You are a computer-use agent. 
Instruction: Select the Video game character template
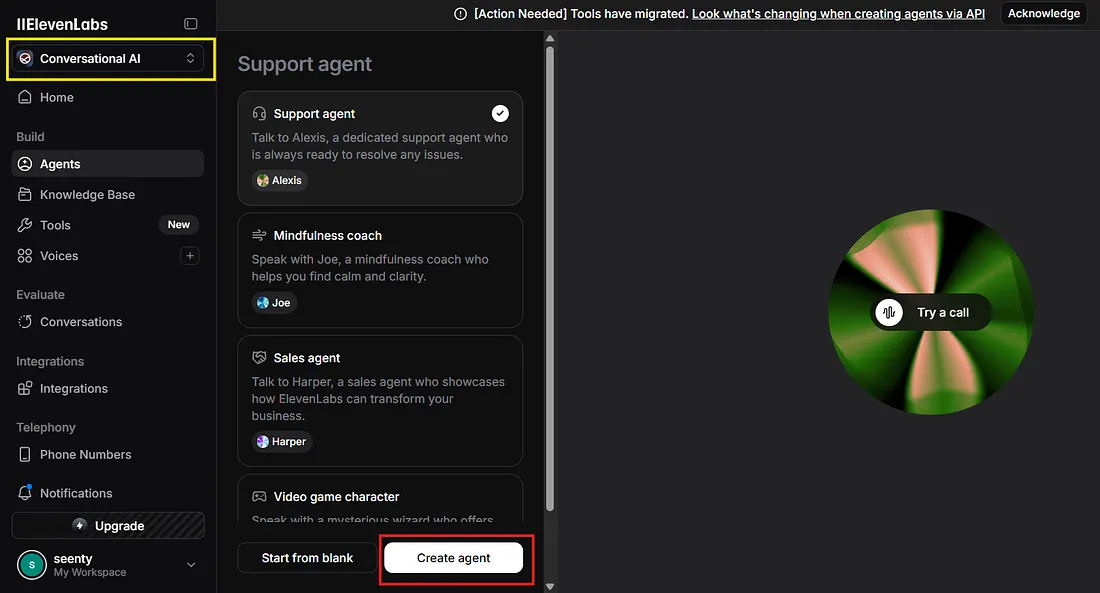pyautogui.click(x=380, y=498)
